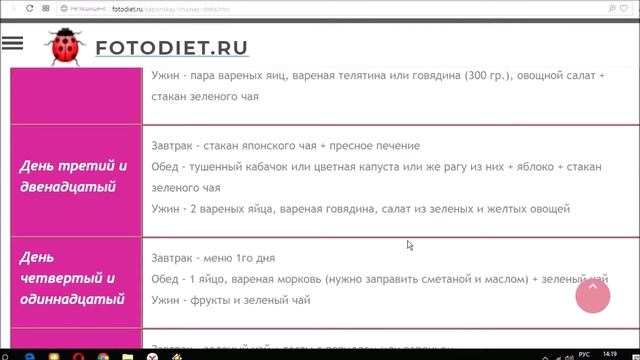Click 'Ужин - 2 вареных яйца' line
The height and width of the screenshot is (360, 640).
pyautogui.click(x=360, y=209)
